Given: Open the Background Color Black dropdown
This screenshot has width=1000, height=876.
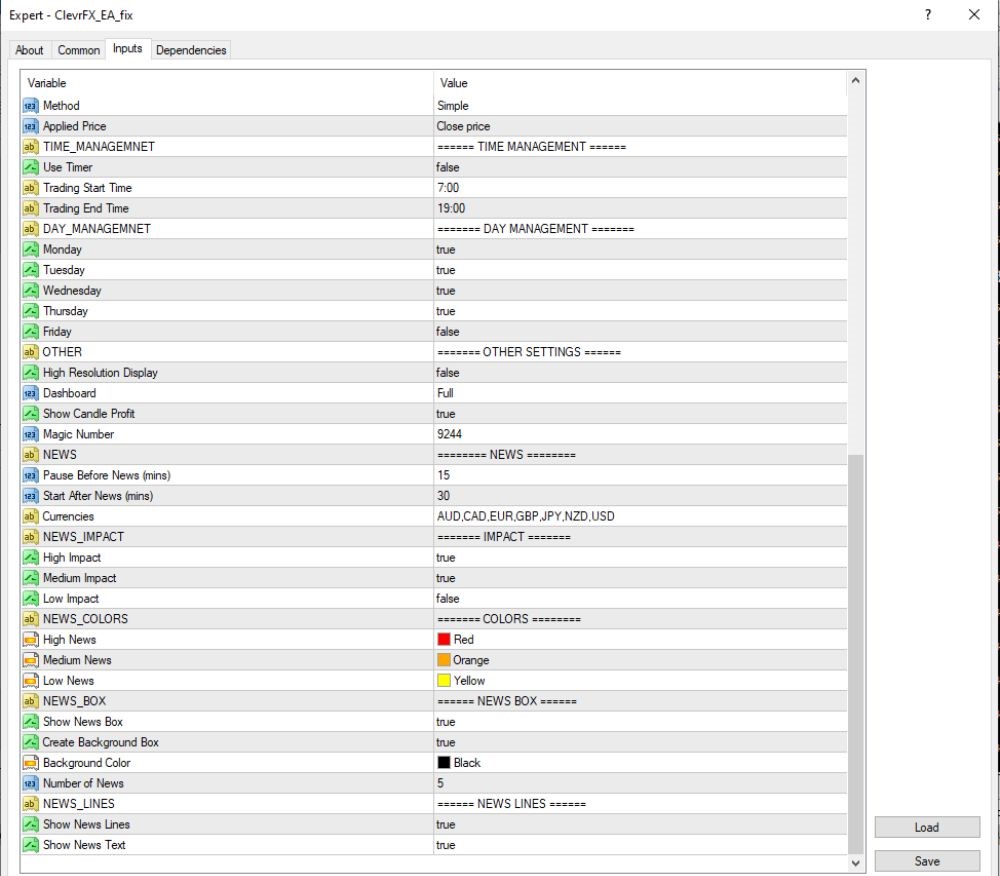Looking at the screenshot, I should point(640,763).
